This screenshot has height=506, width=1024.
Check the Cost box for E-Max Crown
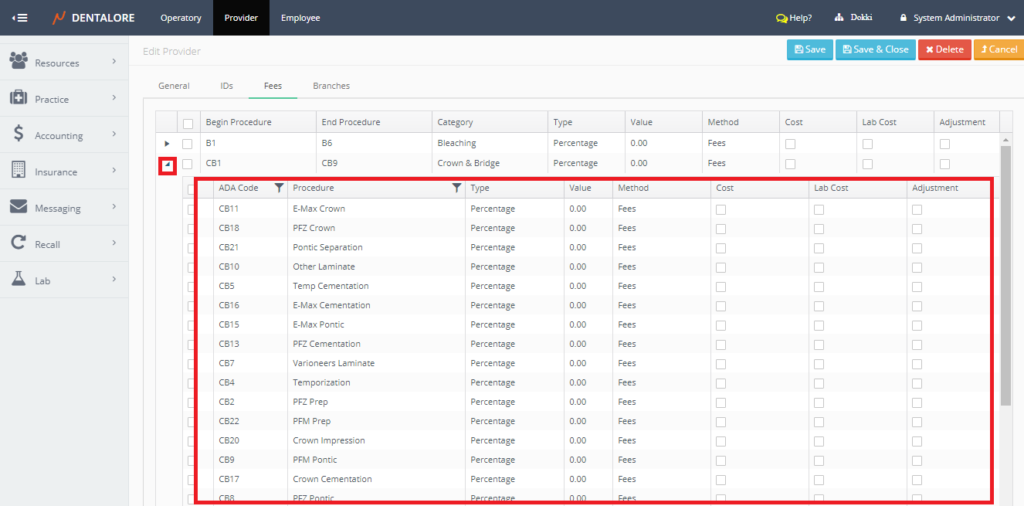tap(721, 209)
